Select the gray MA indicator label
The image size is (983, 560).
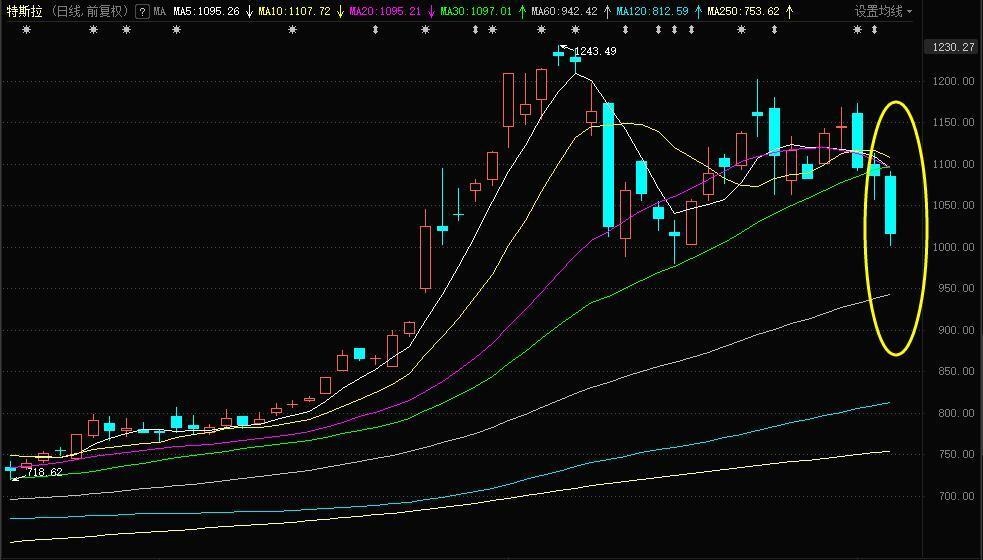(159, 12)
